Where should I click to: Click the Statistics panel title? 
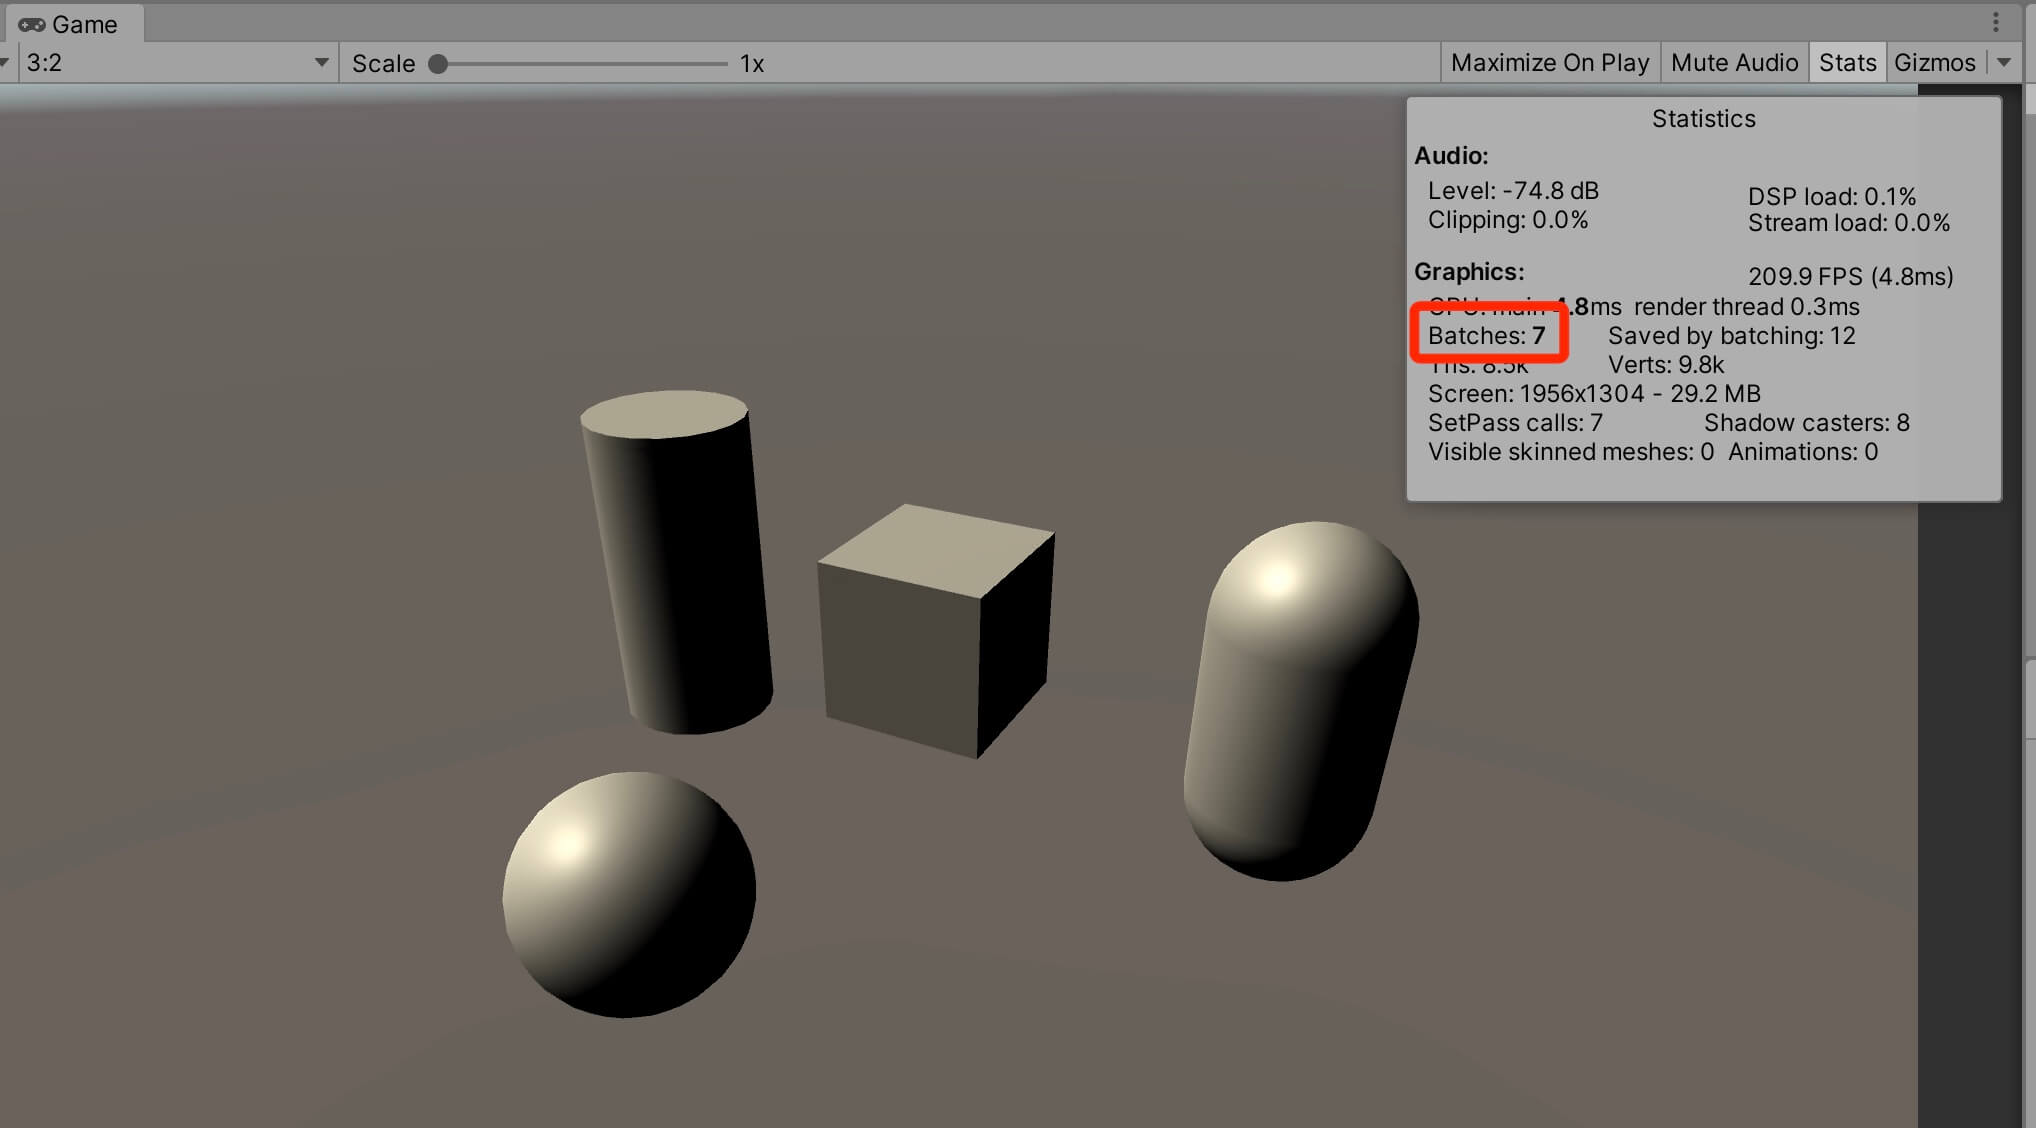click(1703, 119)
